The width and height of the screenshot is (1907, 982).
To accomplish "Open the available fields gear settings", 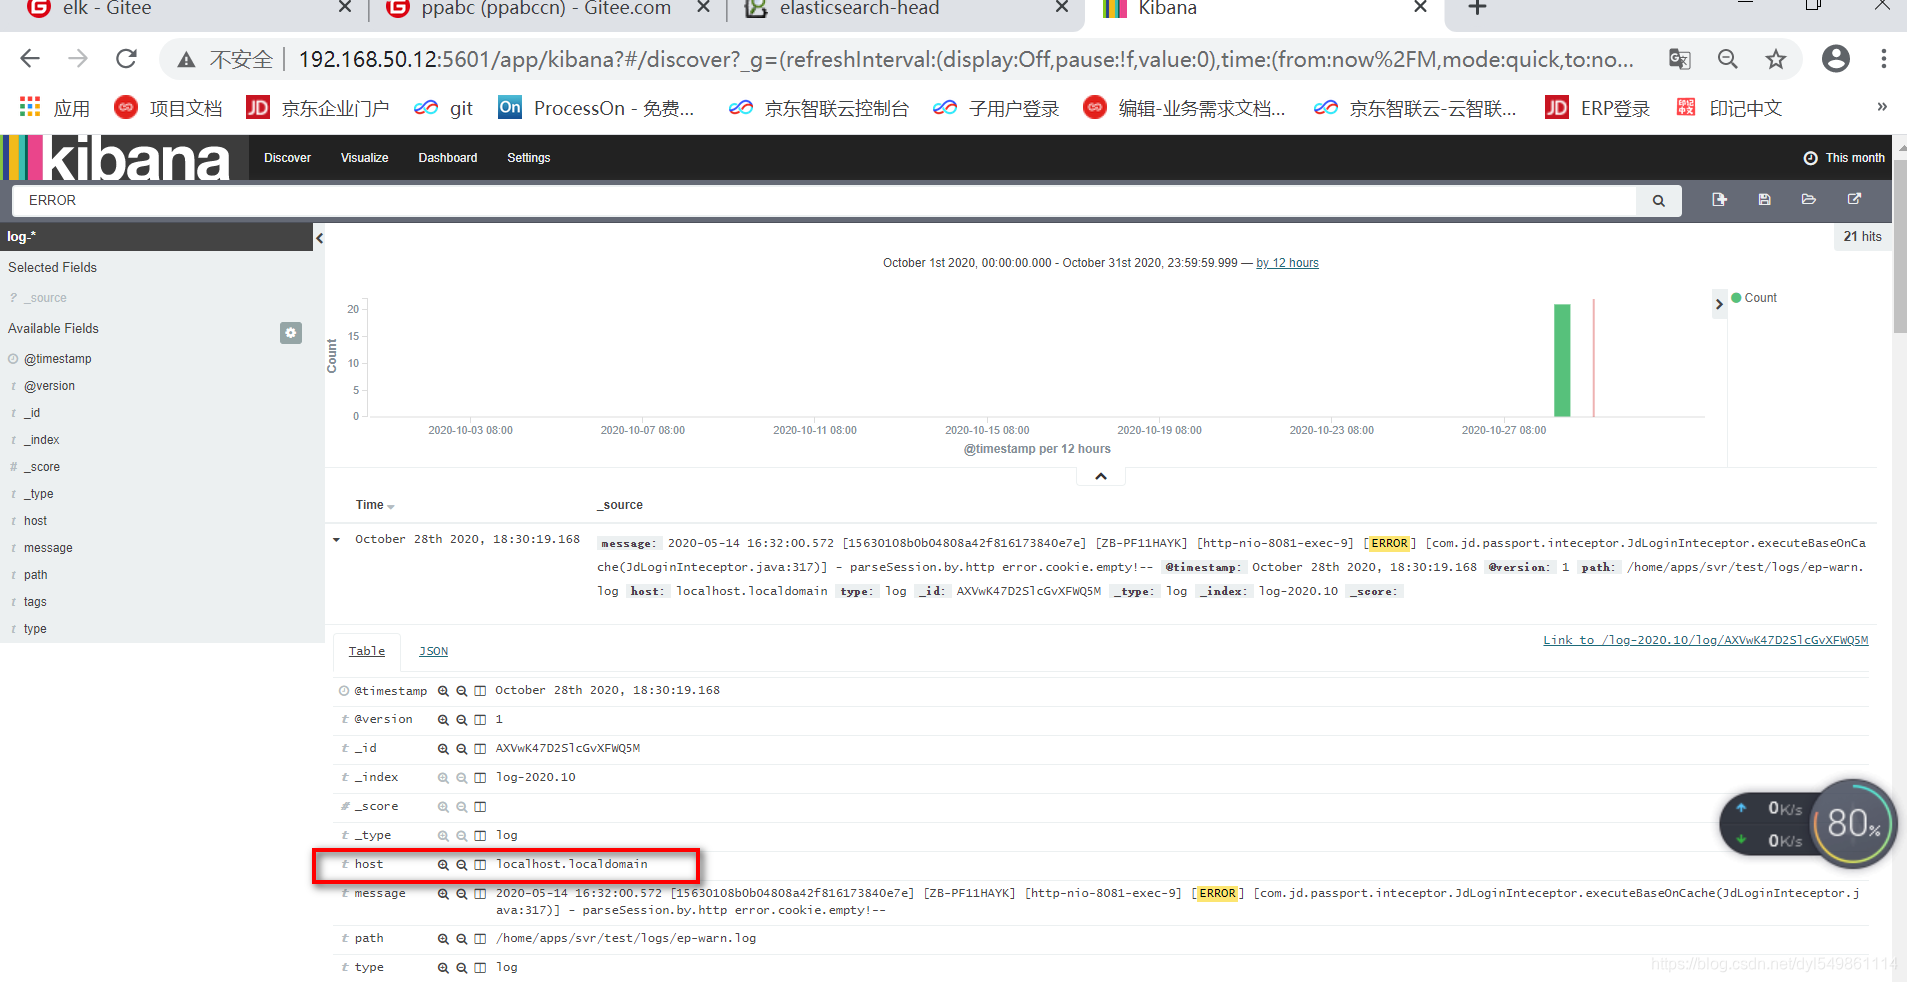I will pyautogui.click(x=291, y=333).
